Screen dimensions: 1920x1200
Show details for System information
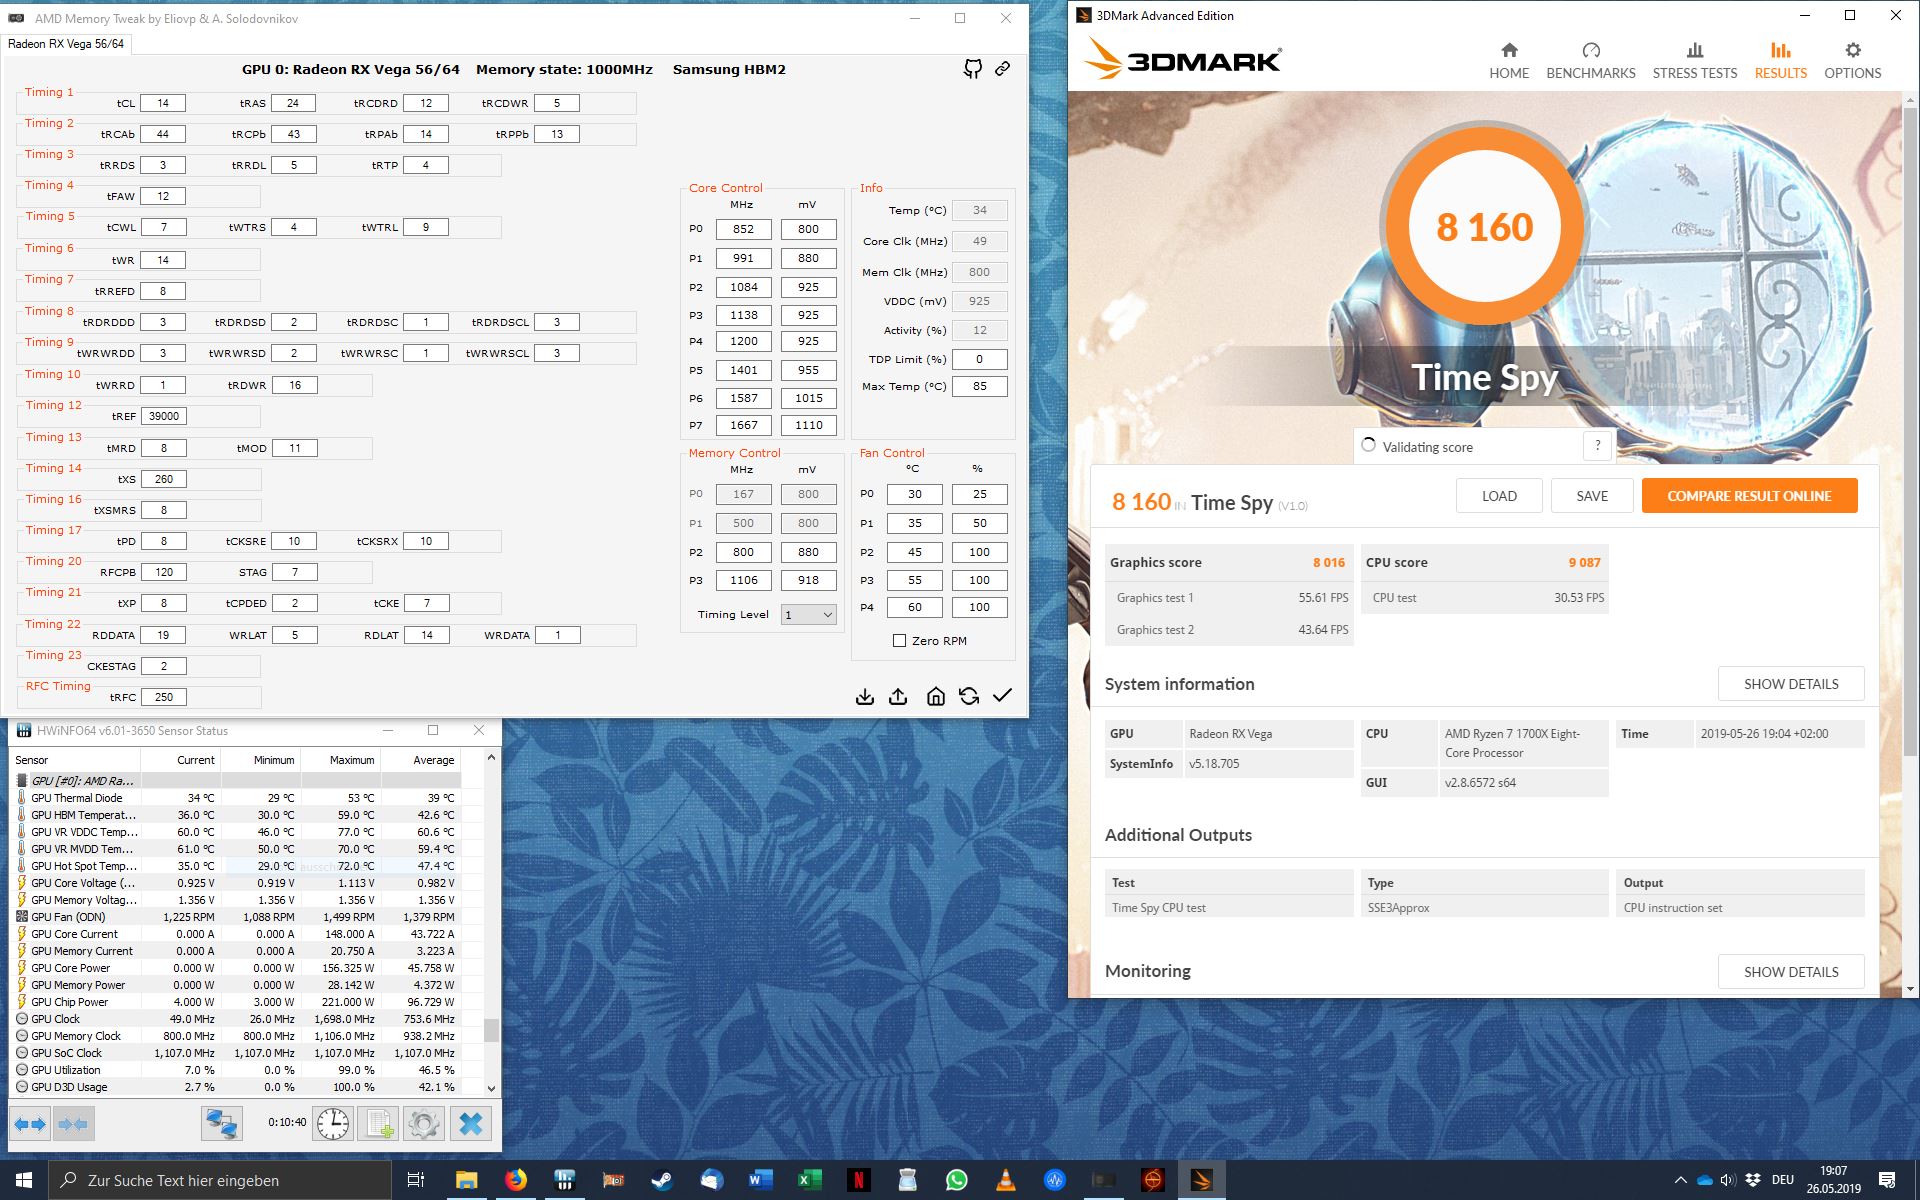pyautogui.click(x=1790, y=684)
